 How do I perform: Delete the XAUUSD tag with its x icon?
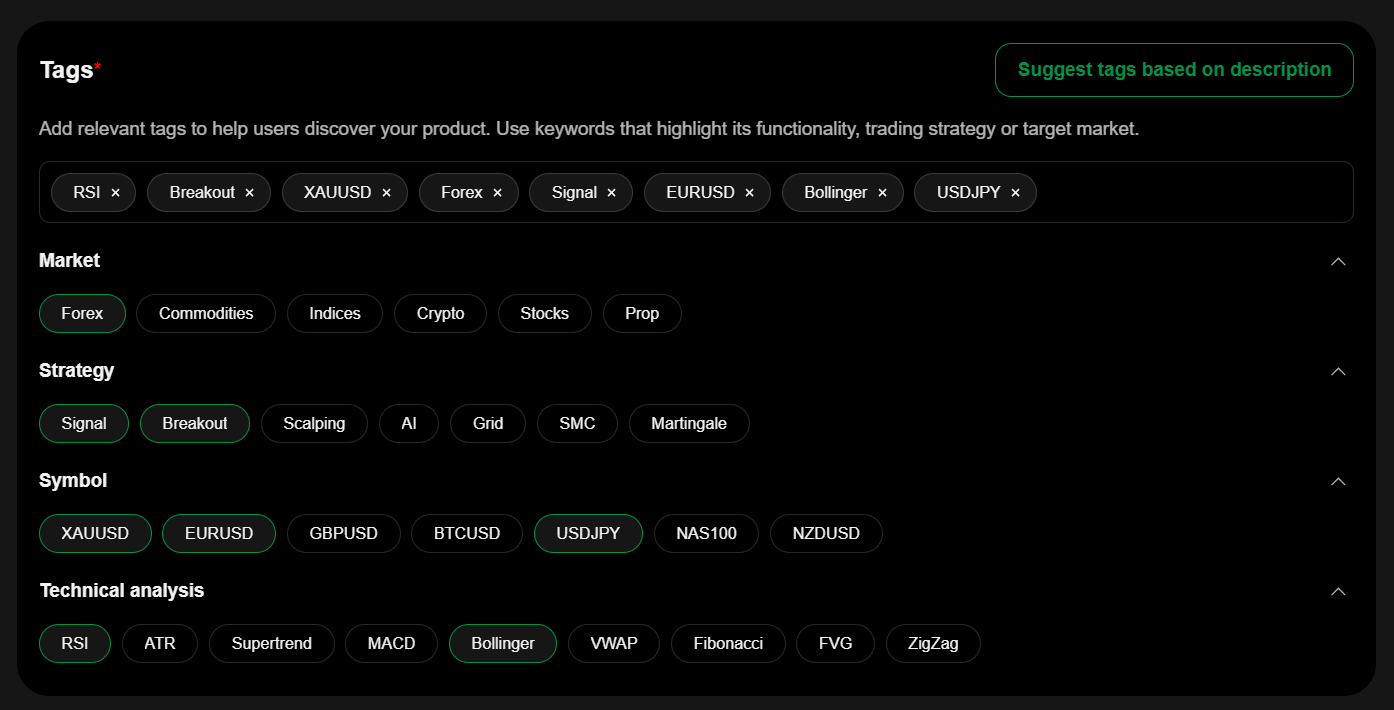point(387,193)
